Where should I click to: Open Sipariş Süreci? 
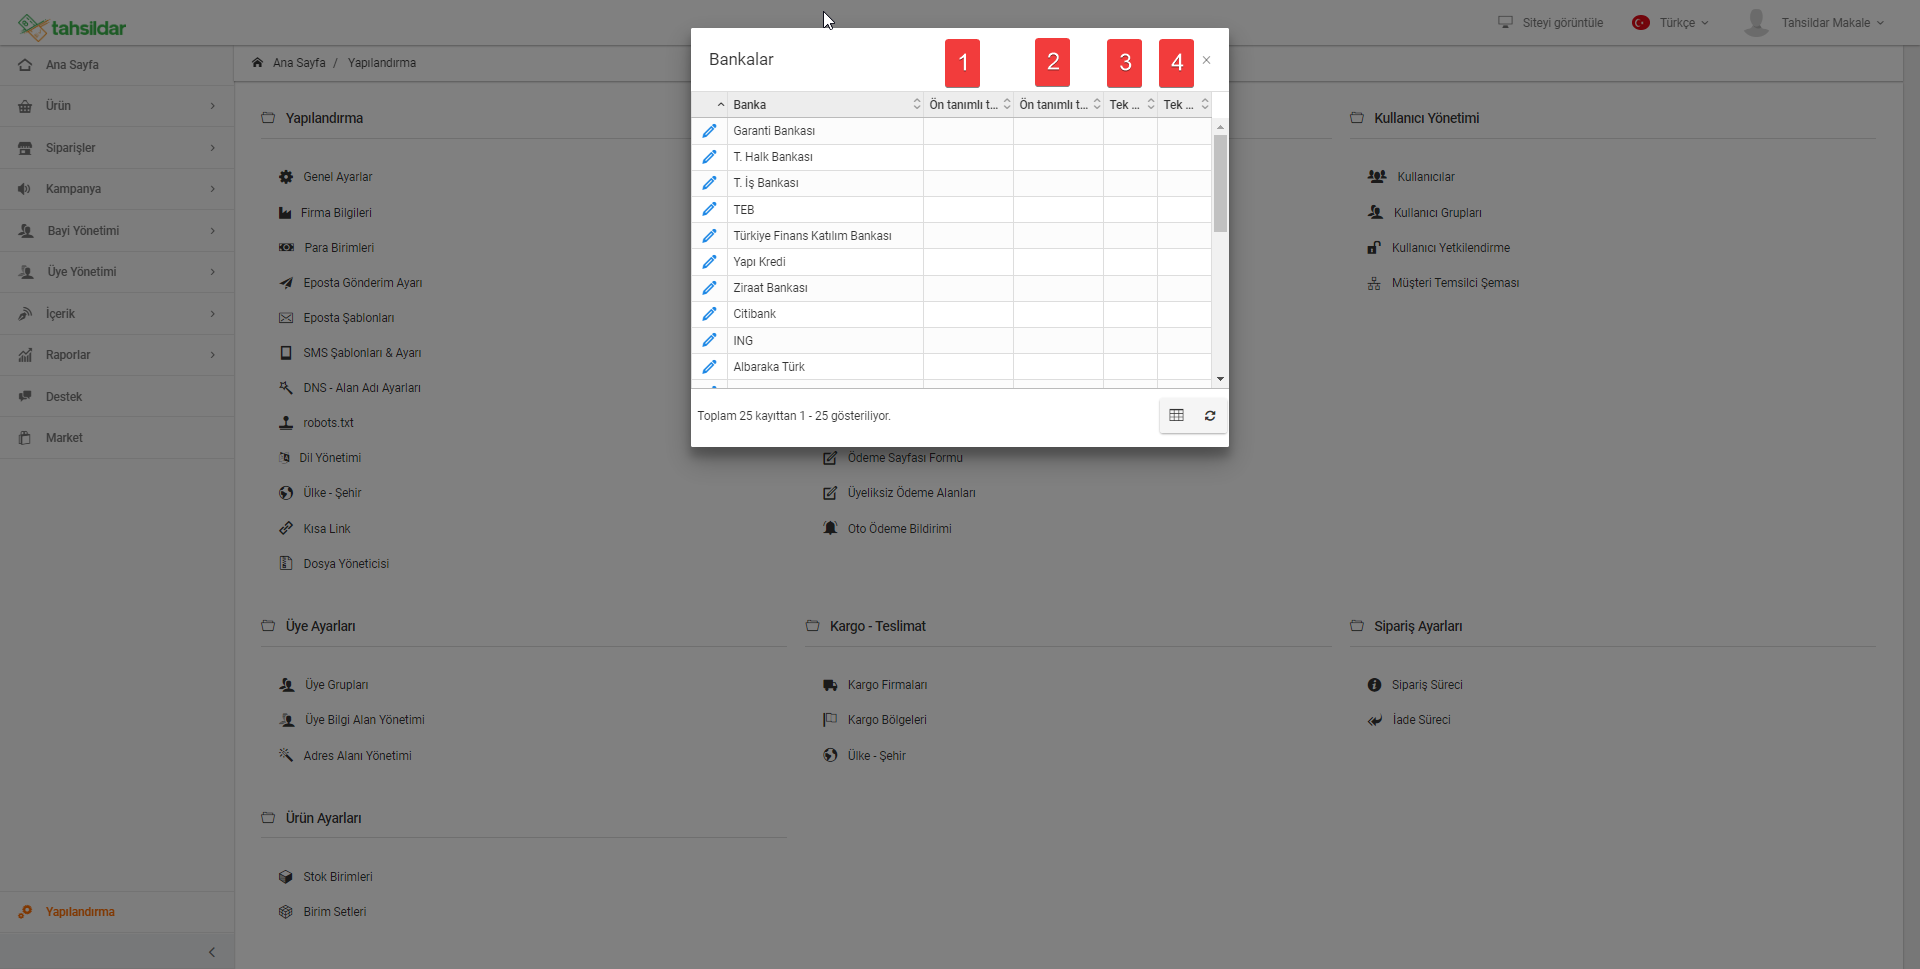click(x=1427, y=685)
